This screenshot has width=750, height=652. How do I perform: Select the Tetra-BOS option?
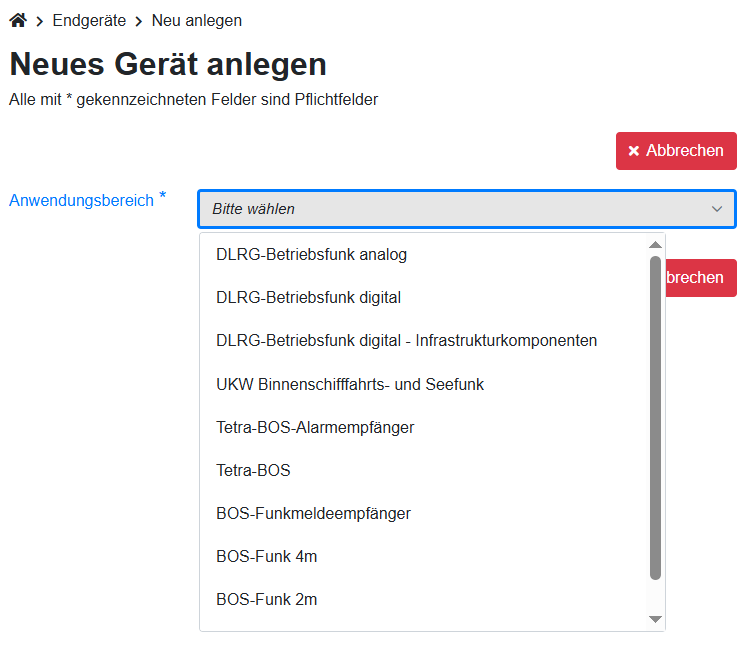click(x=424, y=470)
